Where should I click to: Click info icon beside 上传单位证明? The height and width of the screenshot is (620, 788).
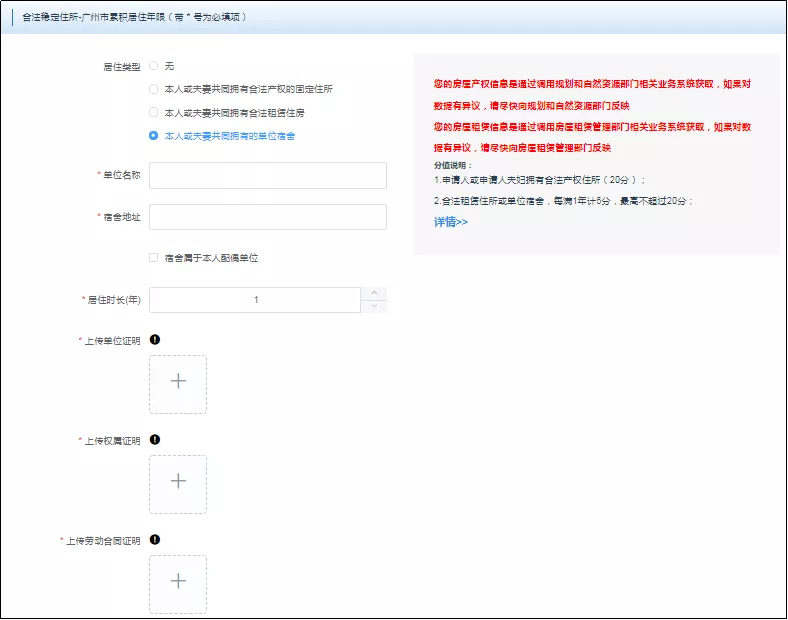pyautogui.click(x=155, y=340)
